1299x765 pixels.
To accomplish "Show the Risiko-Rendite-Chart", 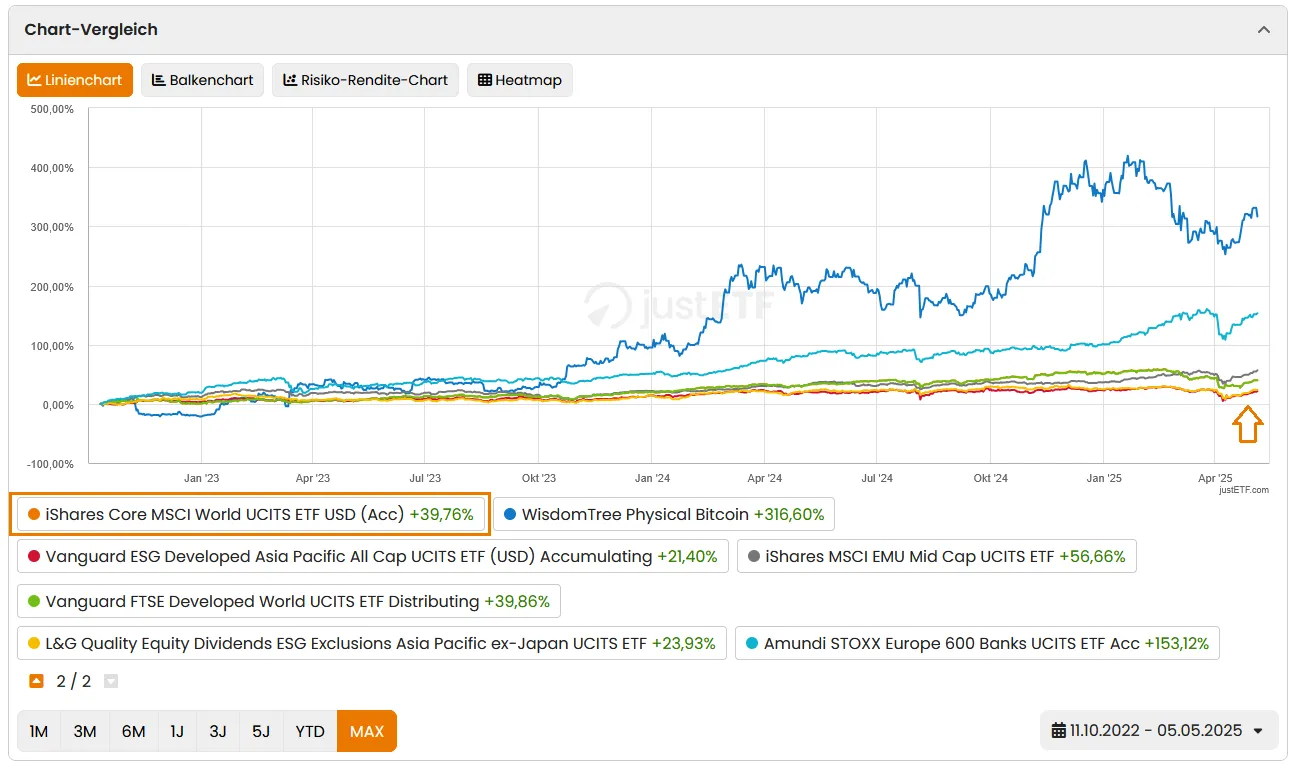I will click(365, 80).
